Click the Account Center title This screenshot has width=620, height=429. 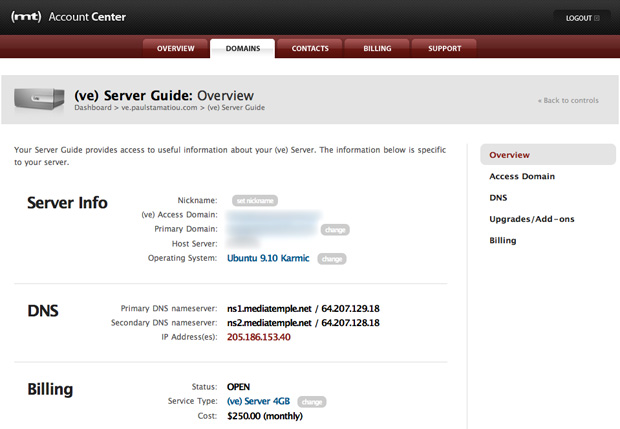pyautogui.click(x=87, y=17)
